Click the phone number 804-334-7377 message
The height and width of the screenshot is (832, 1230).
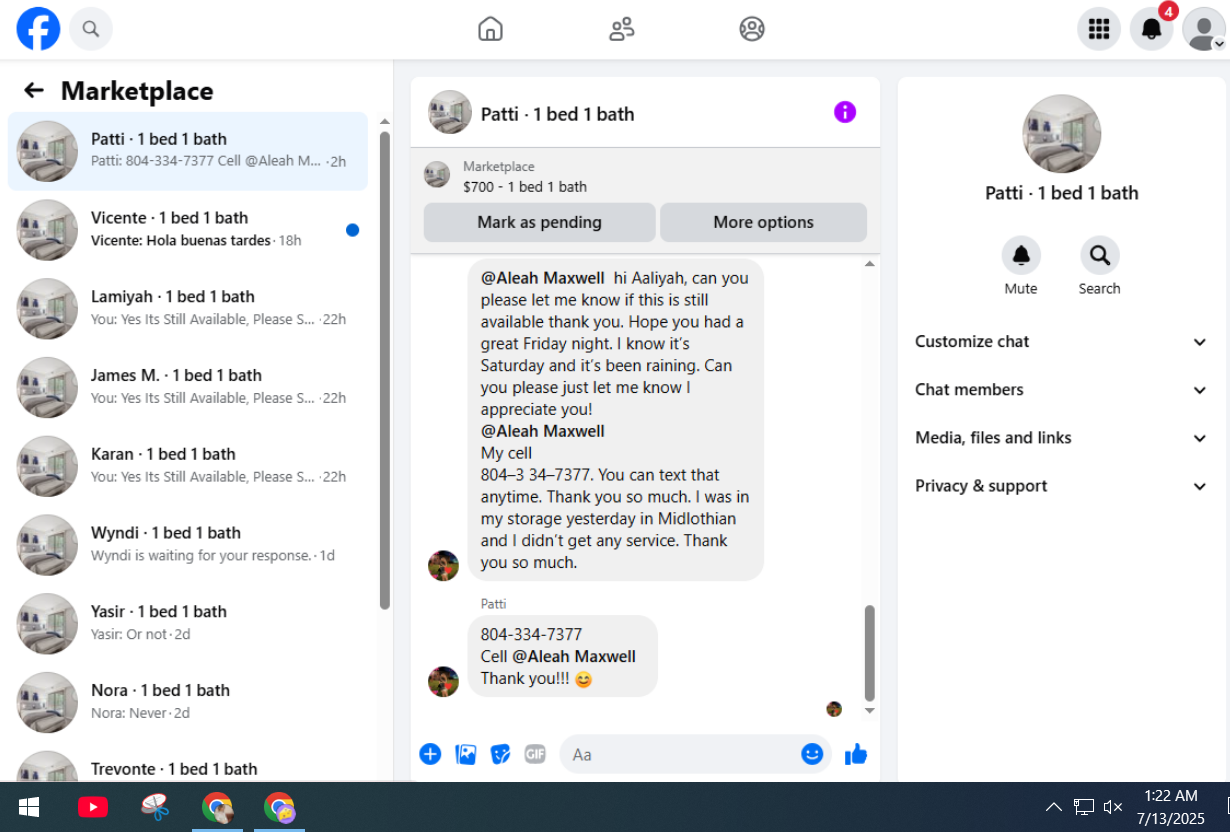coord(531,634)
